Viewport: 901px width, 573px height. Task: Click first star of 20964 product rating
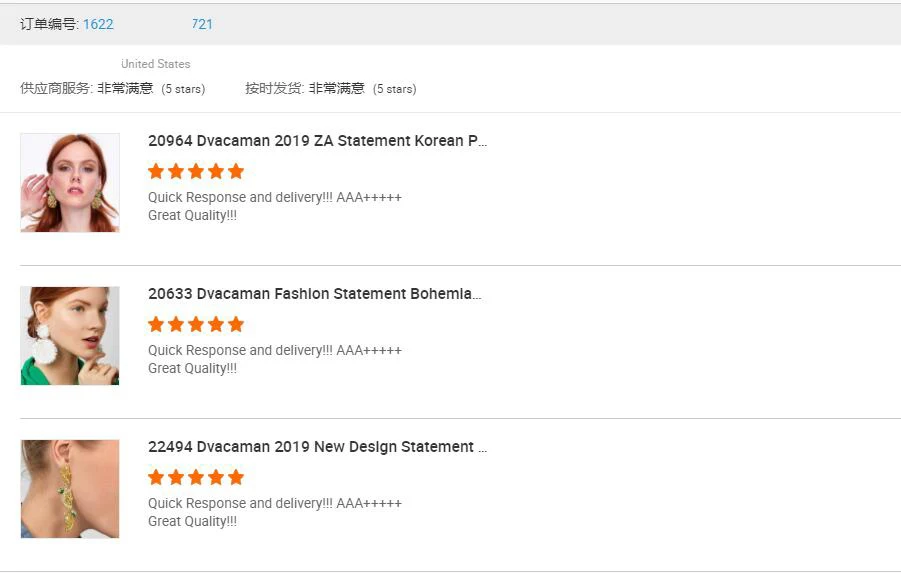(x=156, y=171)
